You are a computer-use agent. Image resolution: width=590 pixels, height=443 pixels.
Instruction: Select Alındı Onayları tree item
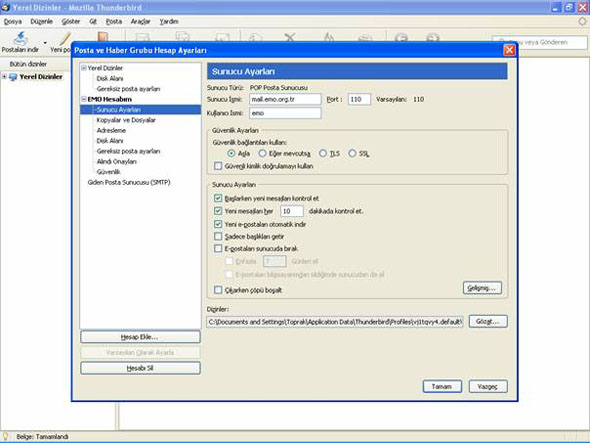117,161
